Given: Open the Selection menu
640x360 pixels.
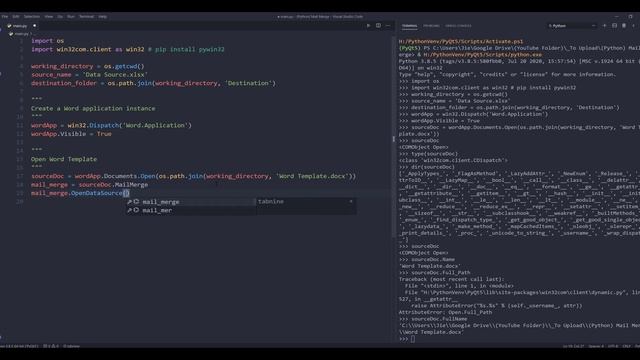Looking at the screenshot, I should 32,17.
